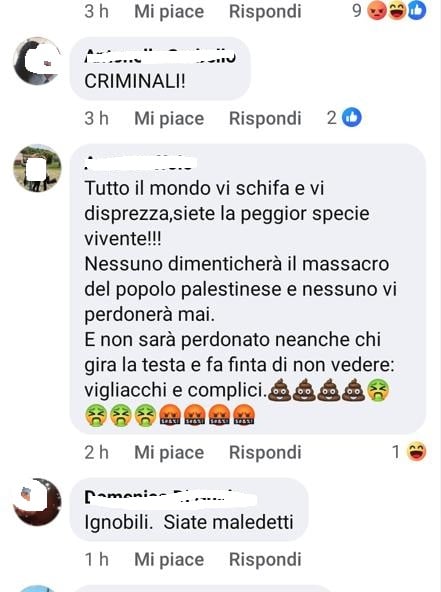Reply to the 'Tutto il mondo vi schifa' comment
The width and height of the screenshot is (441, 592).
click(x=265, y=452)
